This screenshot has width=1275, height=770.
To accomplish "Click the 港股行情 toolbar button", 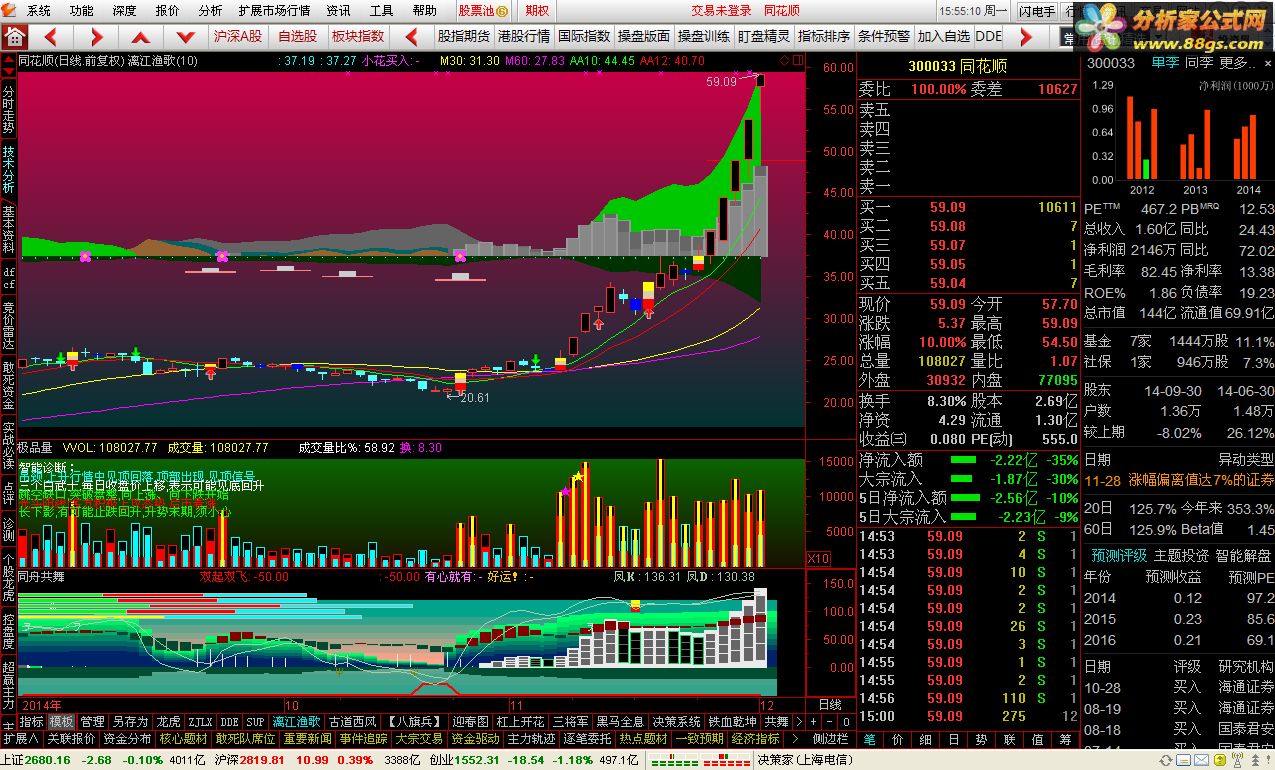I will click(x=524, y=37).
